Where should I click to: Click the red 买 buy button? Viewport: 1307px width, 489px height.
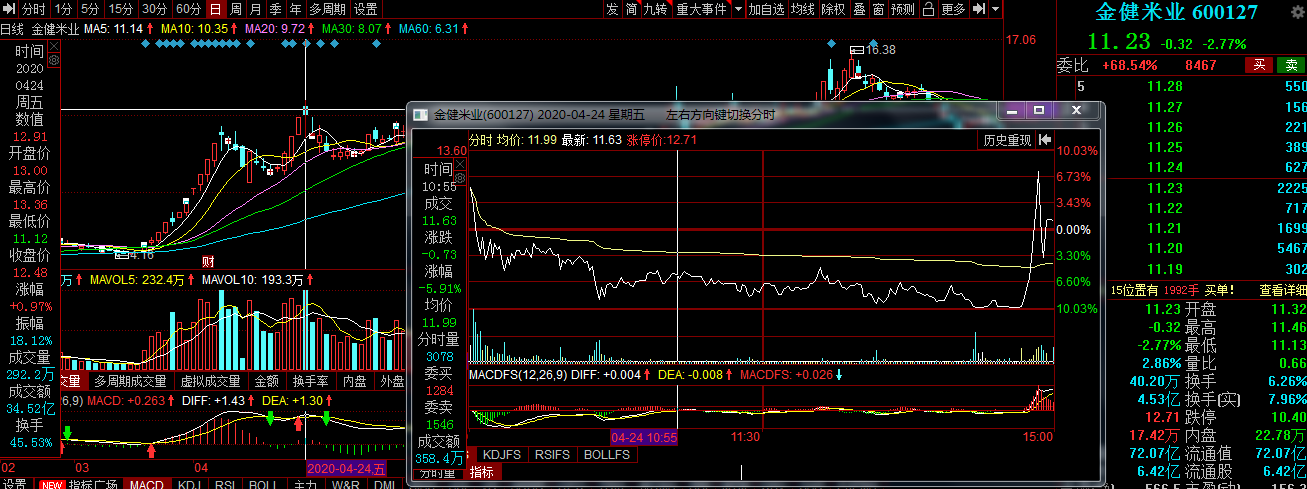click(x=1259, y=65)
